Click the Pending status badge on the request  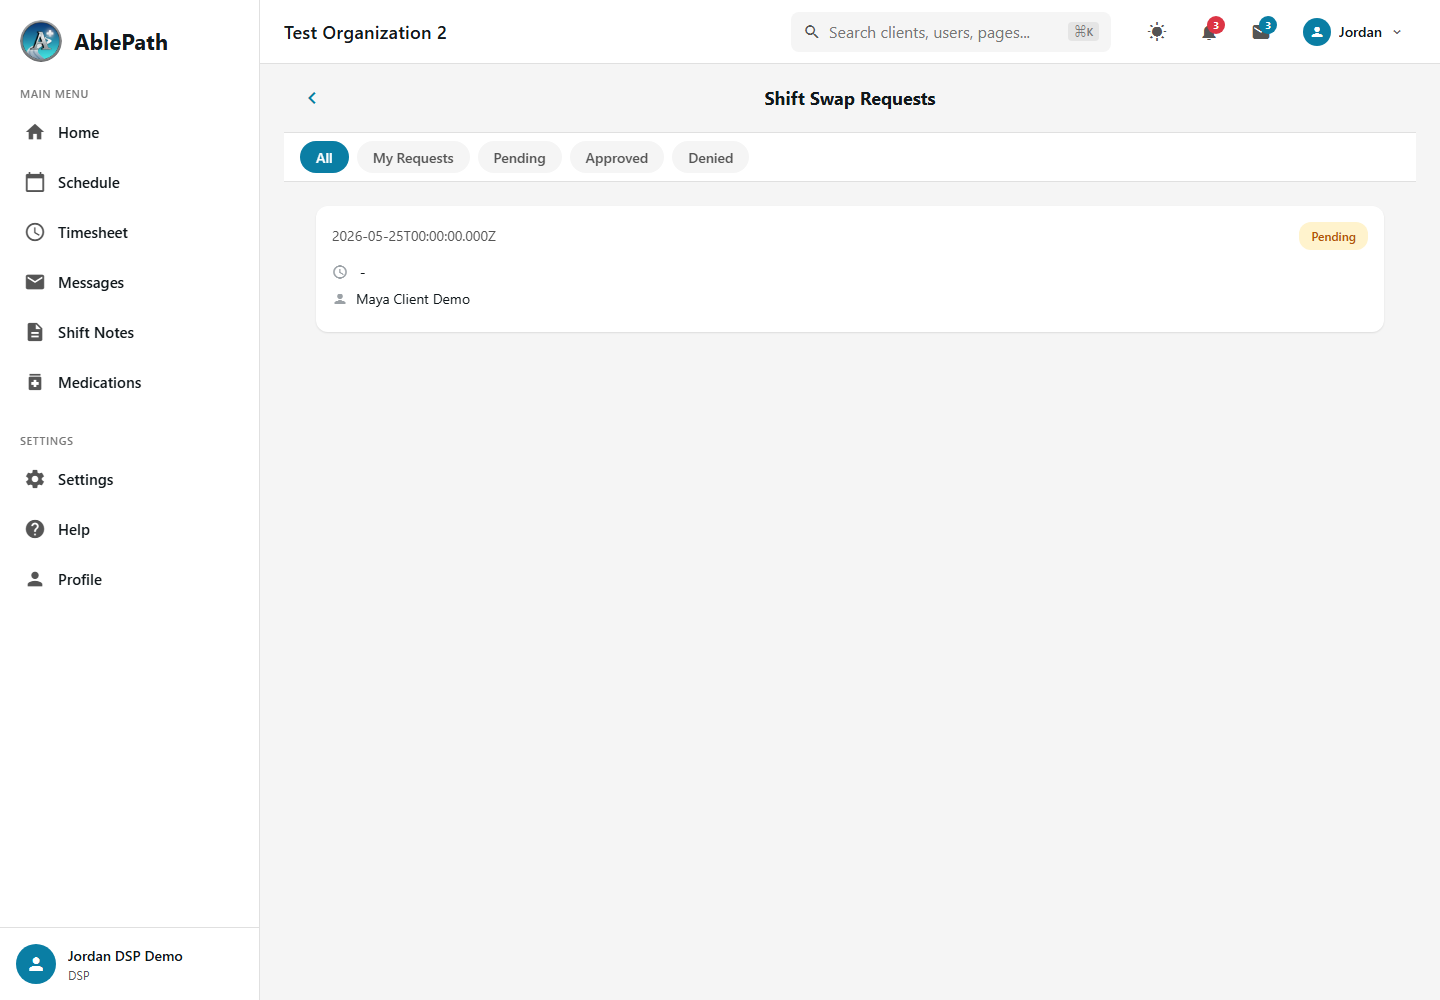pyautogui.click(x=1333, y=236)
